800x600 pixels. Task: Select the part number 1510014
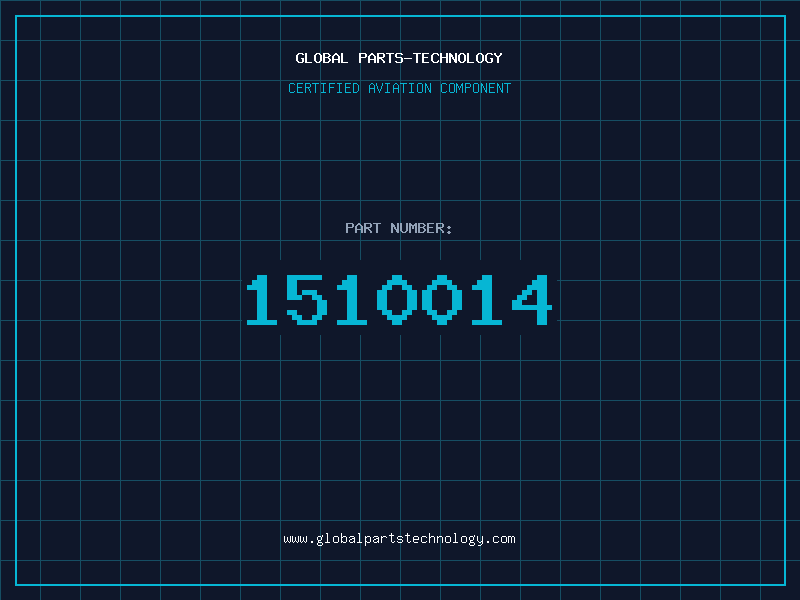click(x=399, y=300)
